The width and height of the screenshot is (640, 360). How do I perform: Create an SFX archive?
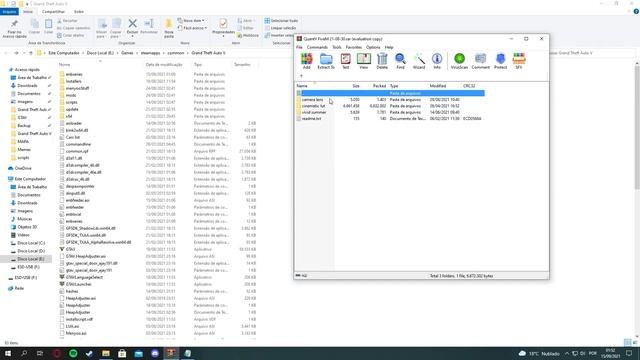[519, 61]
